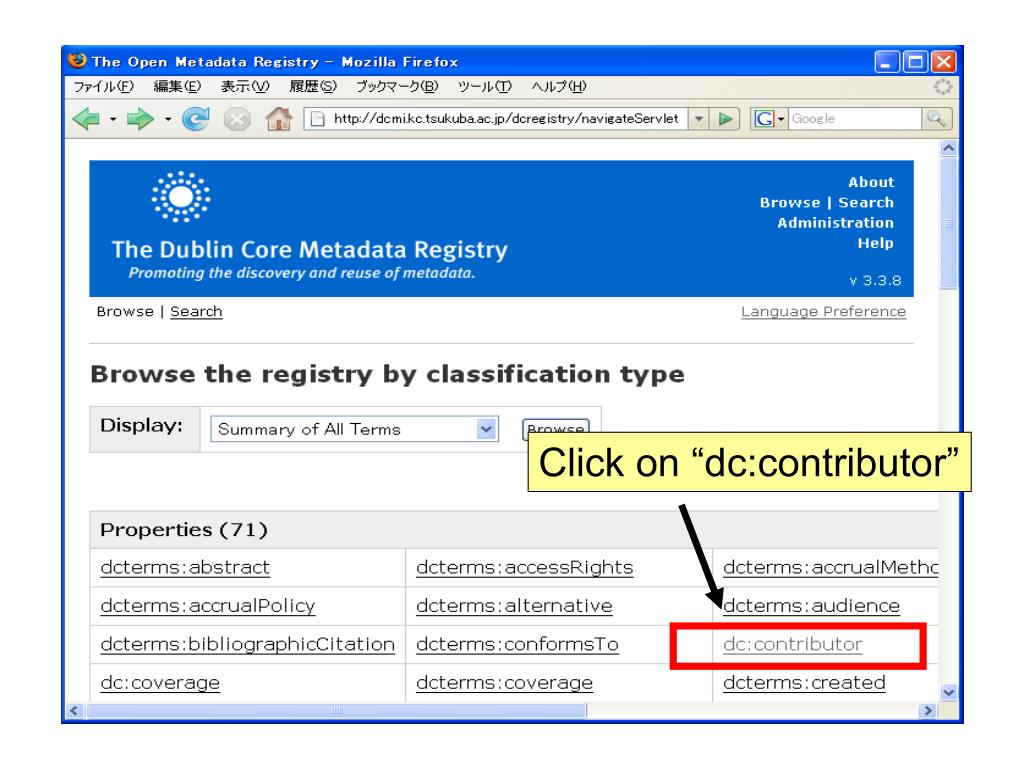Viewport: 1024px width, 768px height.
Task: Open the dcterms:alternative property link
Action: point(514,605)
